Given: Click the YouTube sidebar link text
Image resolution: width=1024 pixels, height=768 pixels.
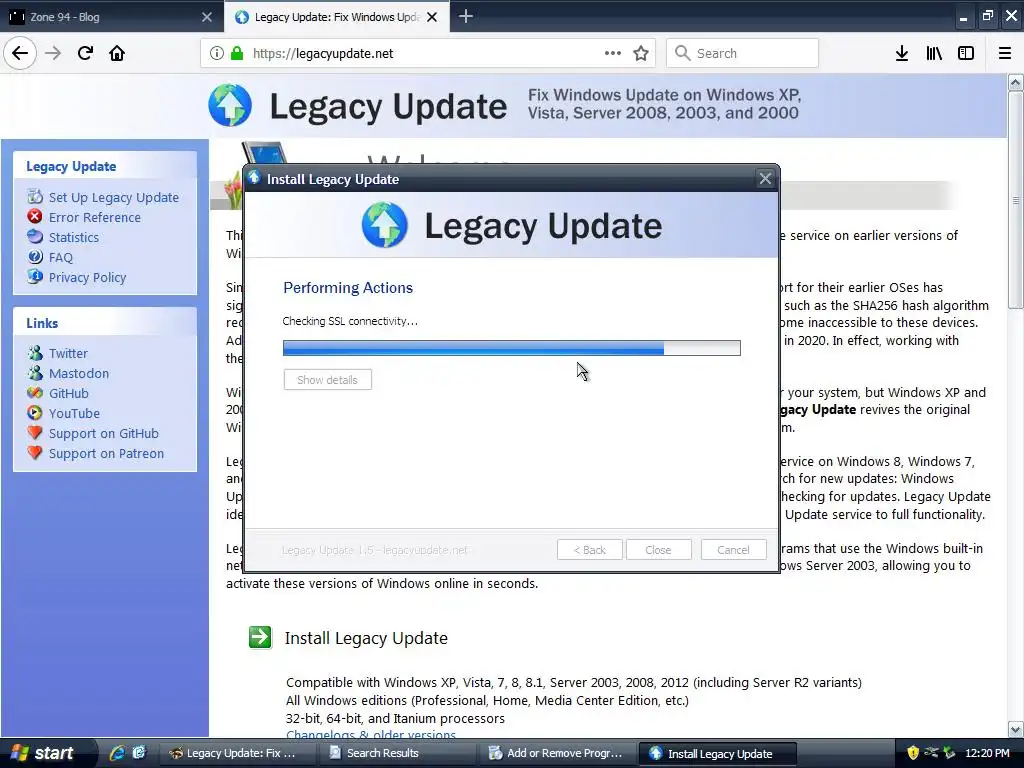Looking at the screenshot, I should 74,413.
